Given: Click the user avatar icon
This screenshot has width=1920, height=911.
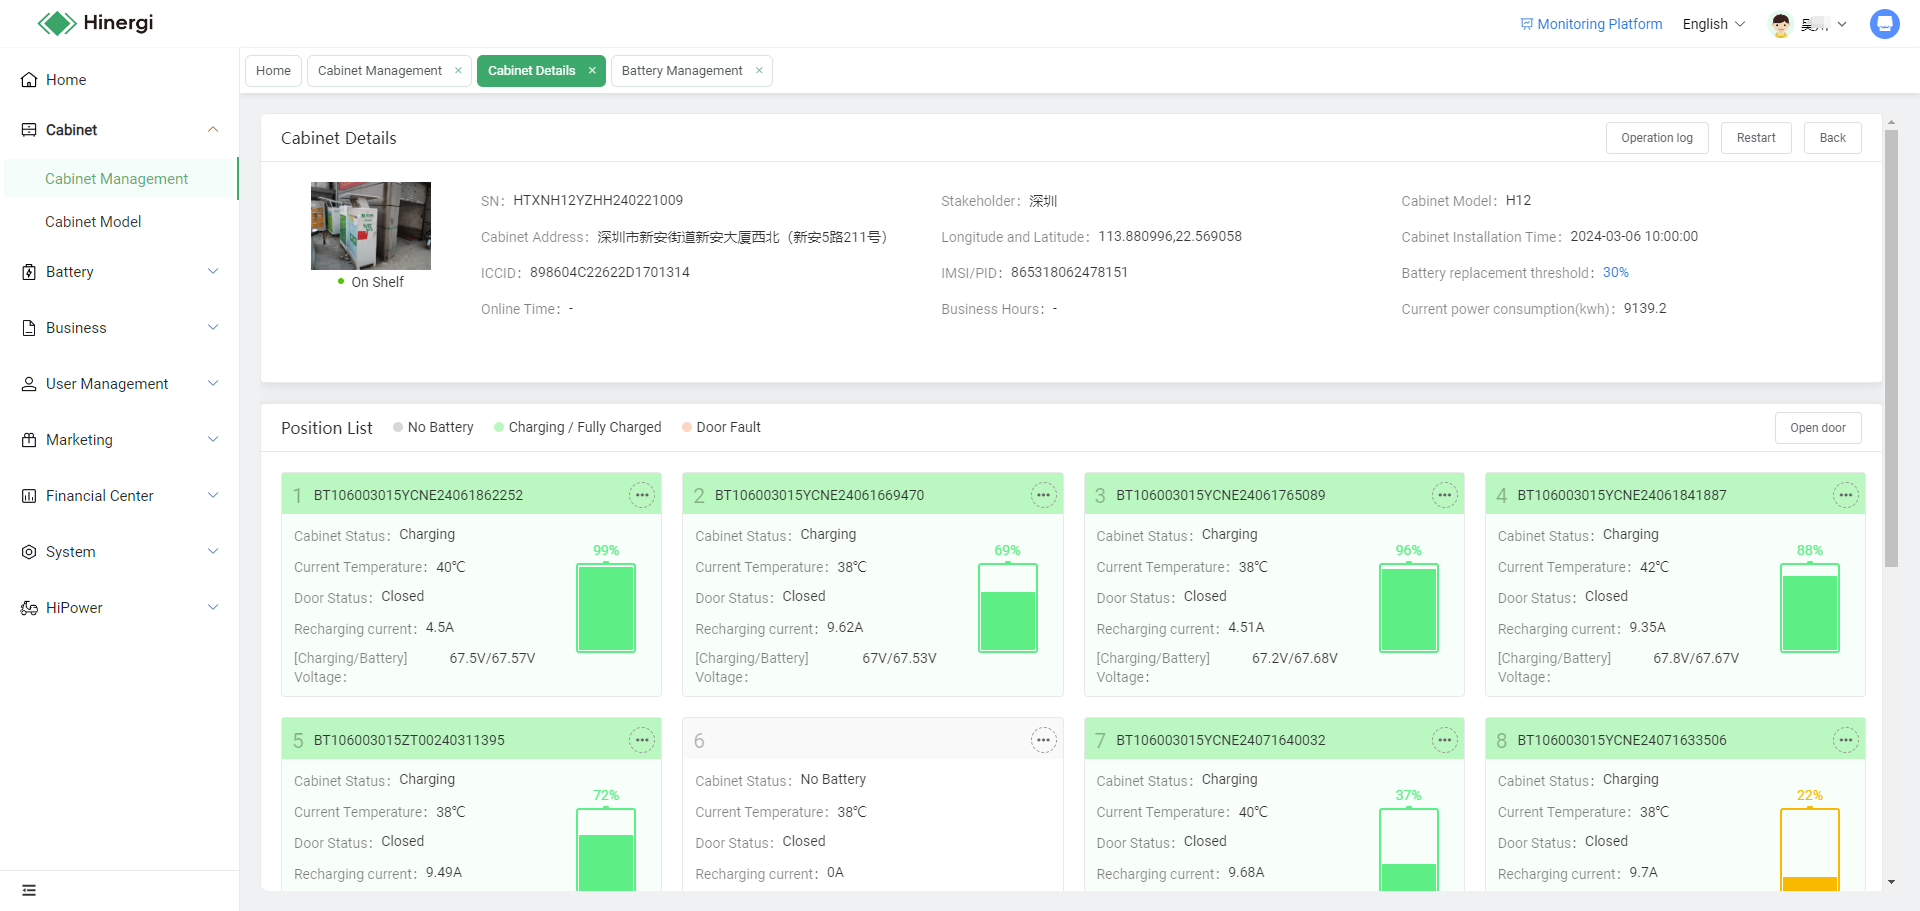Looking at the screenshot, I should 1780,25.
